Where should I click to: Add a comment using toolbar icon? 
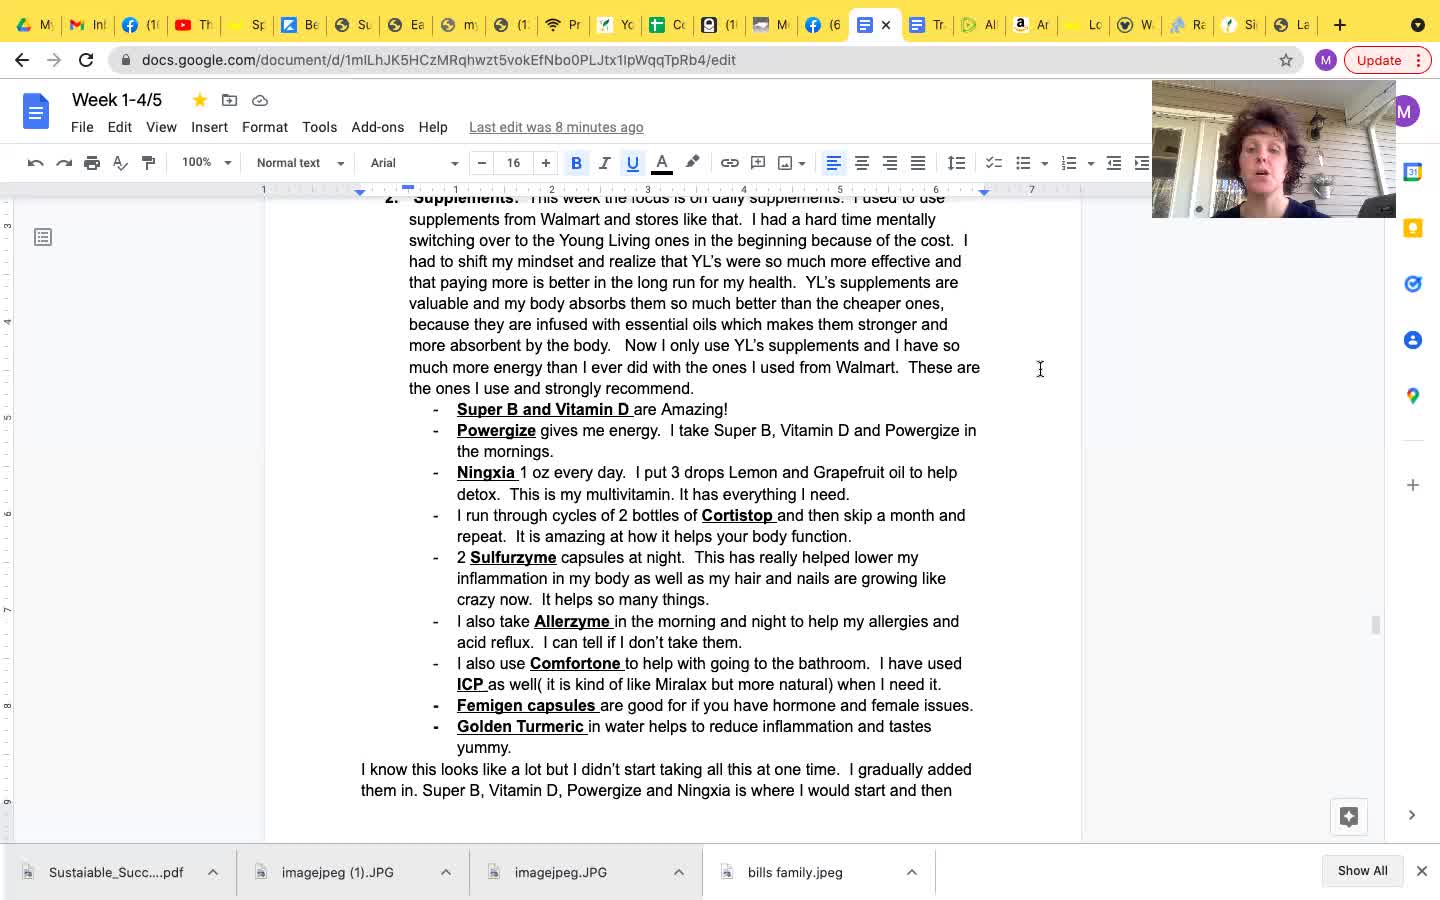pos(758,163)
